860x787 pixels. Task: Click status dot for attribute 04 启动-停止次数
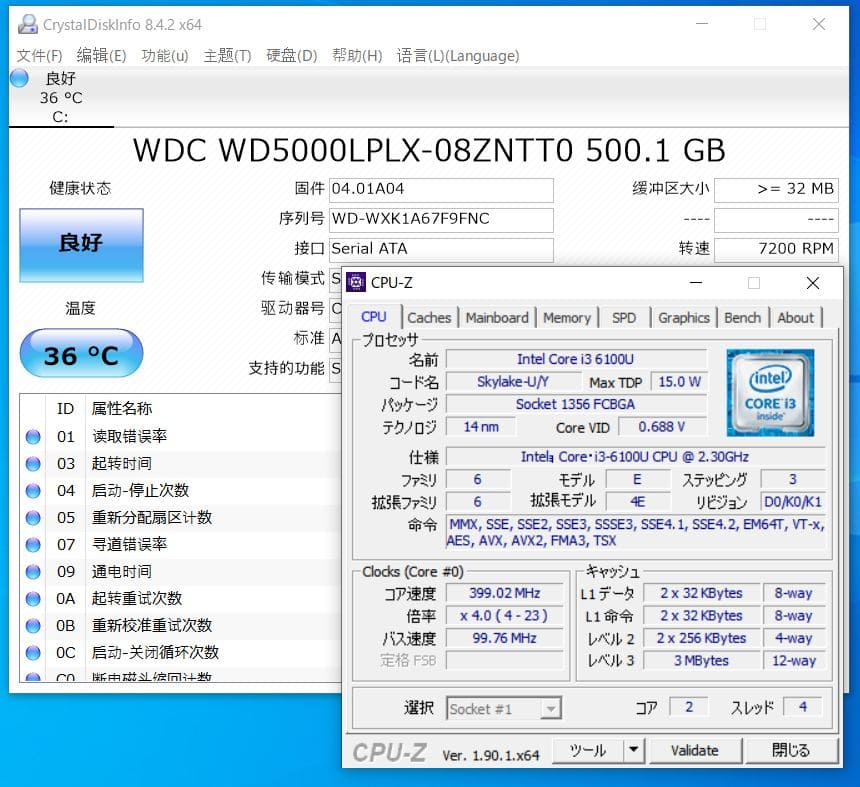33,491
